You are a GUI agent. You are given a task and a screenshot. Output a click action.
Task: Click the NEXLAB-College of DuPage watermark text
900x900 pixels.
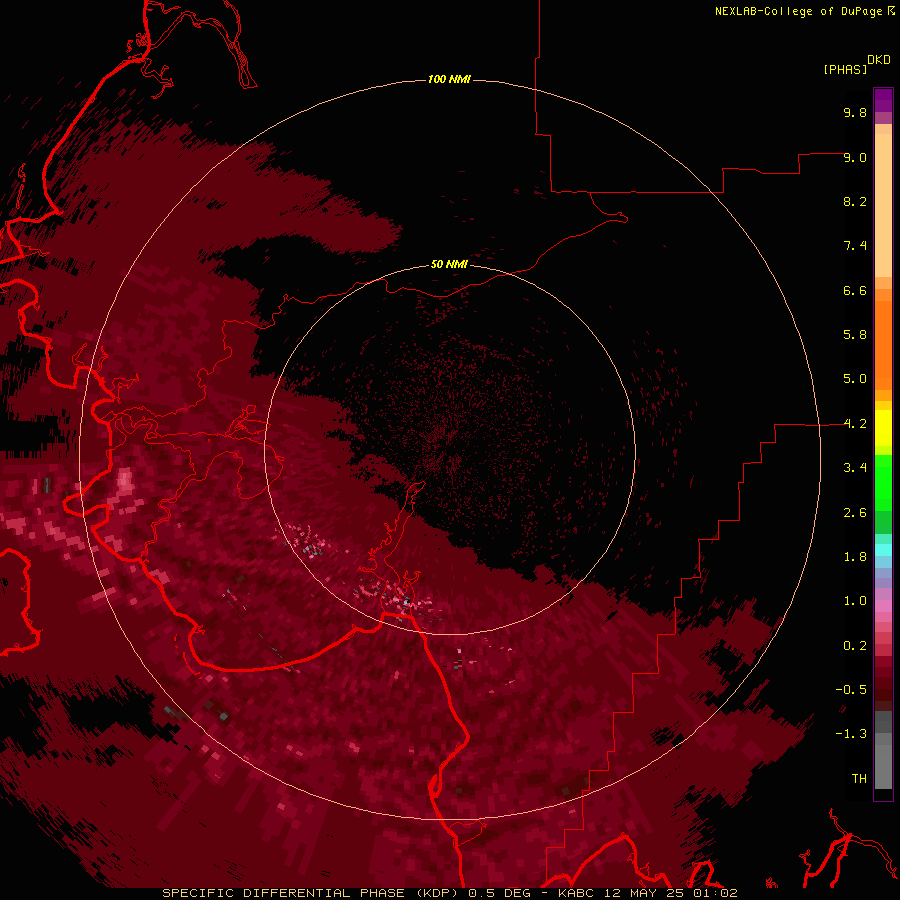click(799, 11)
